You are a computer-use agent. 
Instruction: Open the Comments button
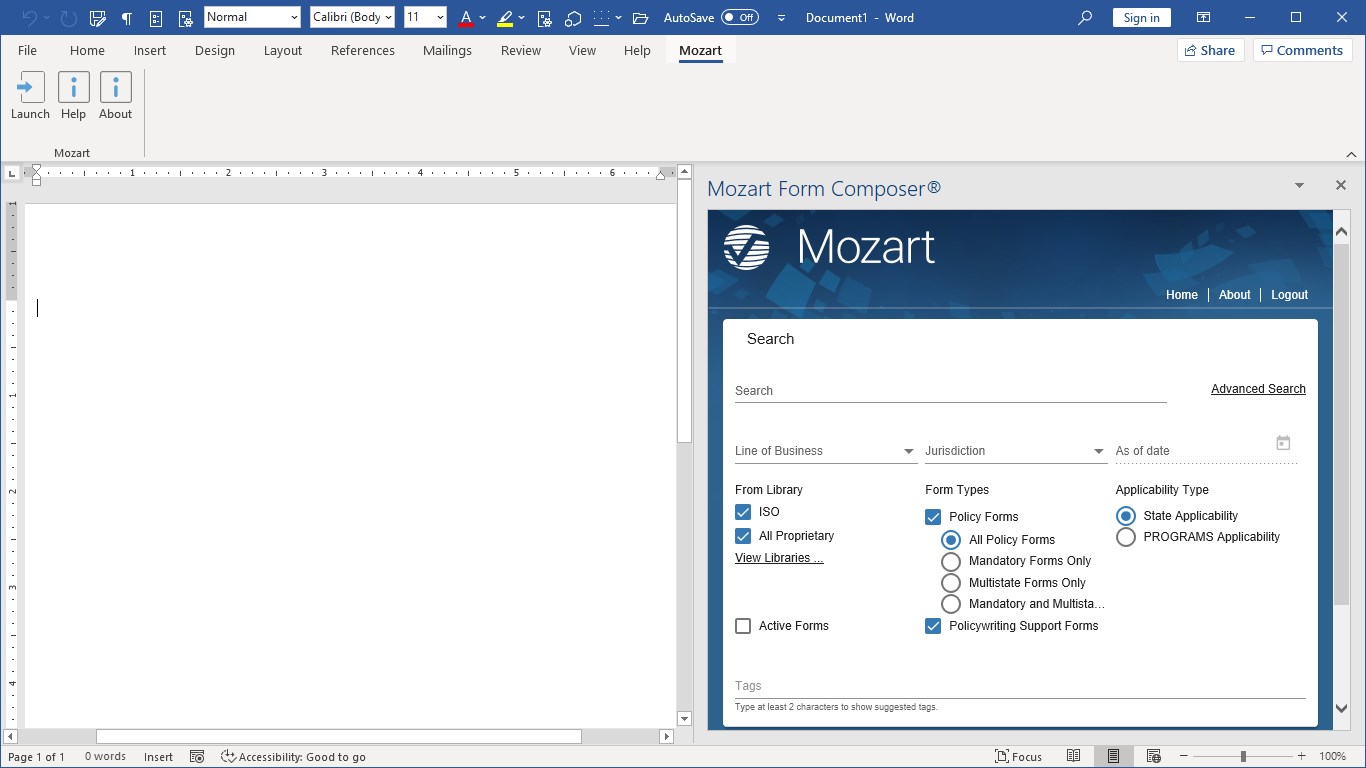1303,50
